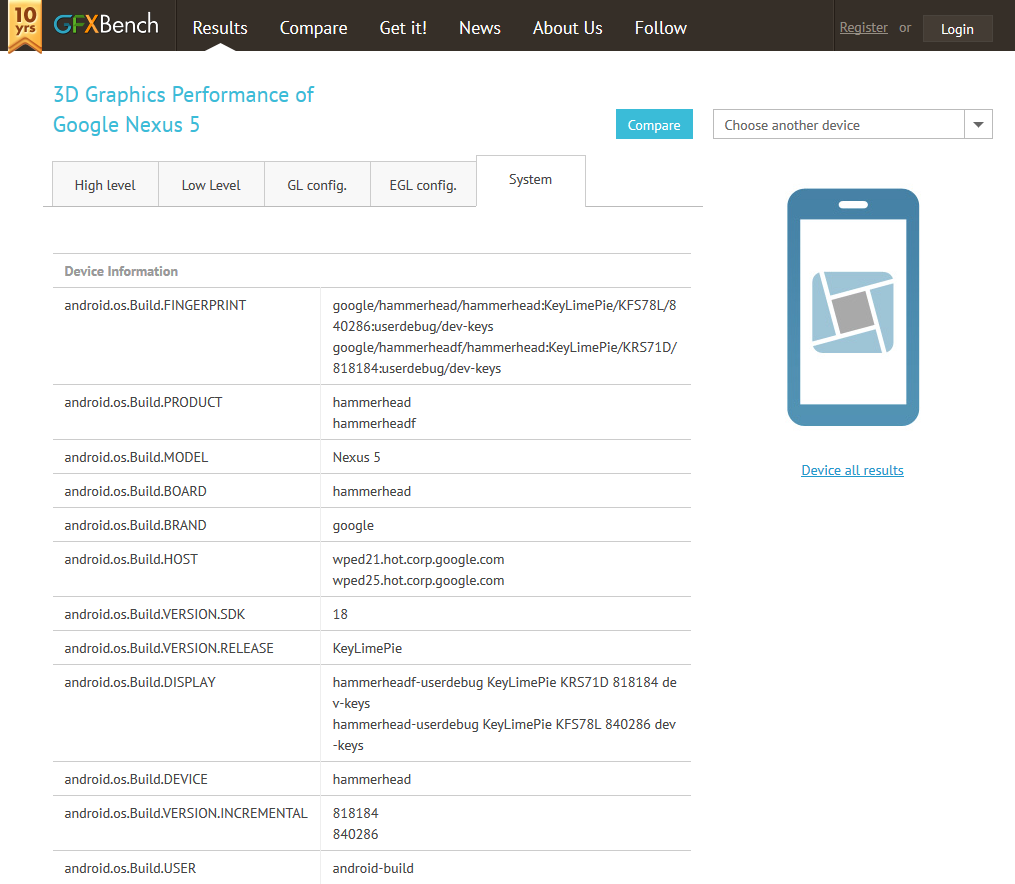Click the Nexus 5 model value

[x=357, y=458]
